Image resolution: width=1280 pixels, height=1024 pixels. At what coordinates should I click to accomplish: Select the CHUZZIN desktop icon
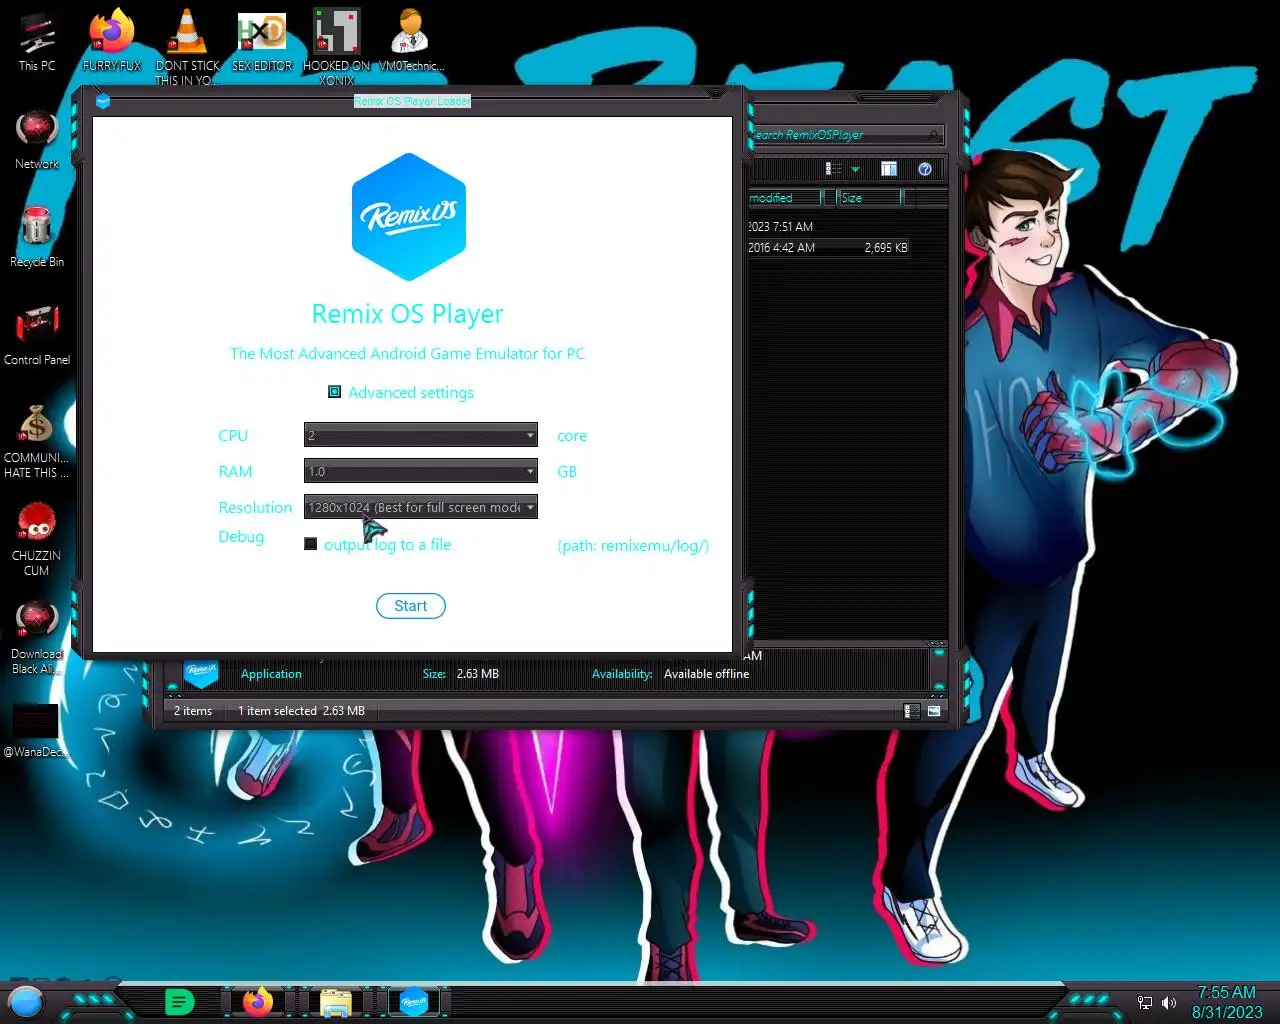37,539
